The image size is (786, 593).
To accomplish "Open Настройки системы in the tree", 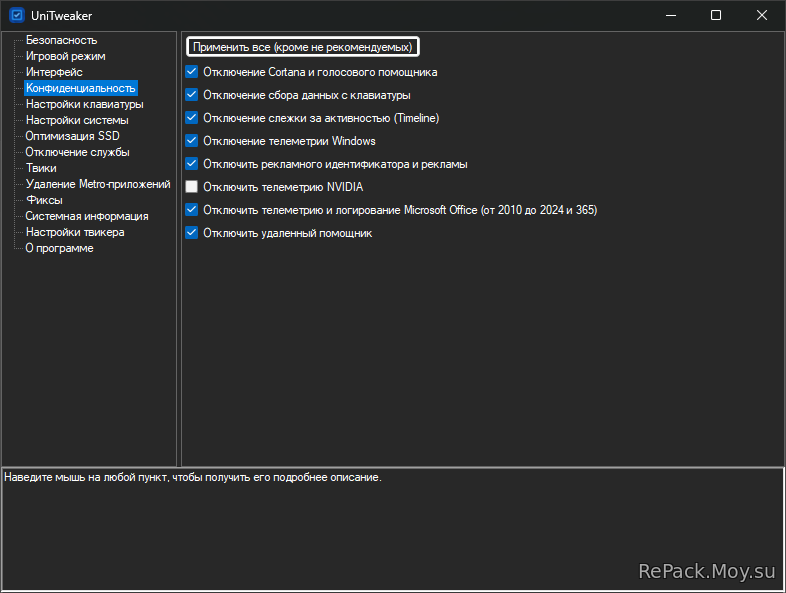I will pyautogui.click(x=77, y=120).
